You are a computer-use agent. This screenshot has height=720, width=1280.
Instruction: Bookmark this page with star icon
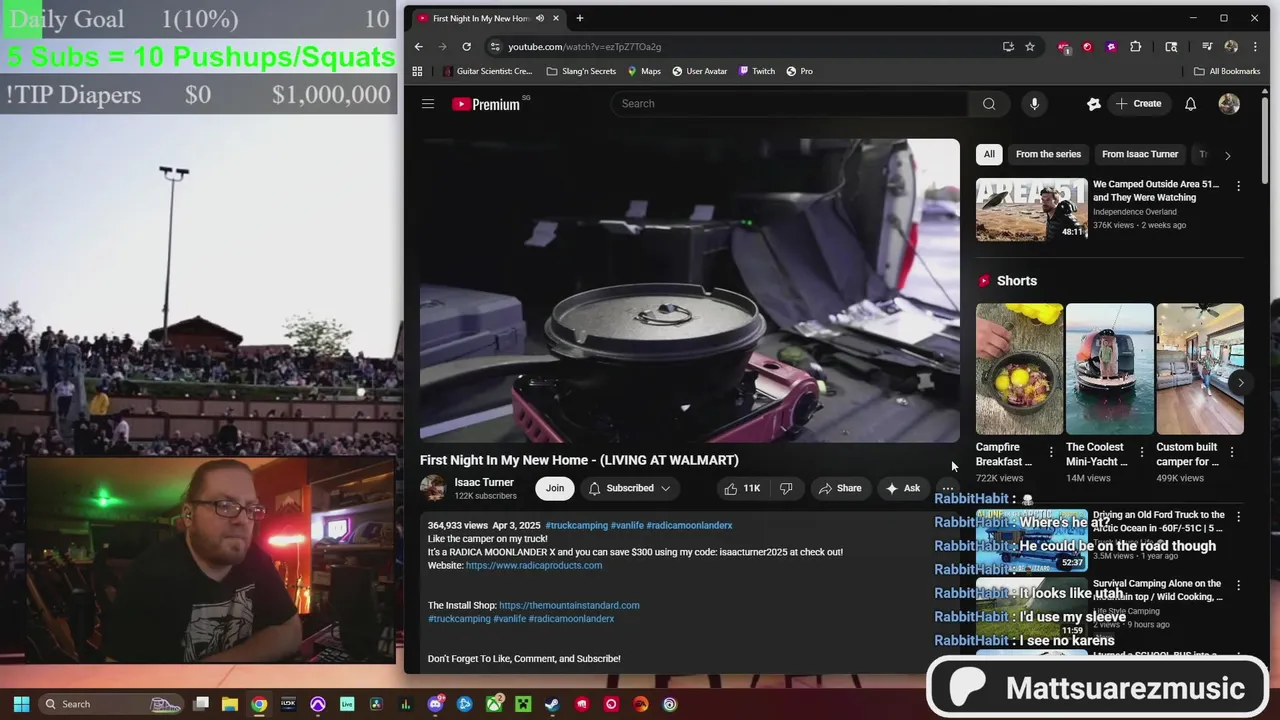(1030, 46)
